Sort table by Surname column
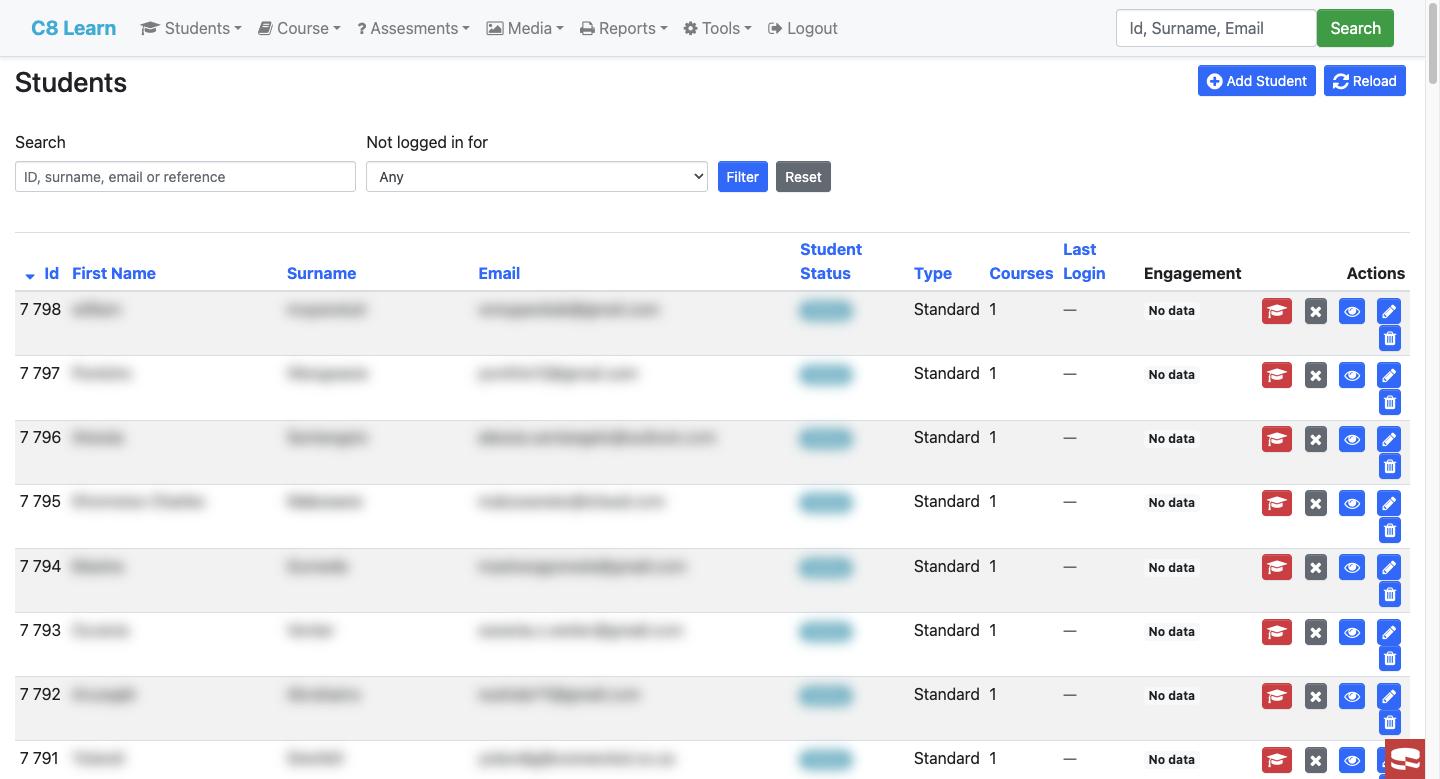 pyautogui.click(x=321, y=273)
